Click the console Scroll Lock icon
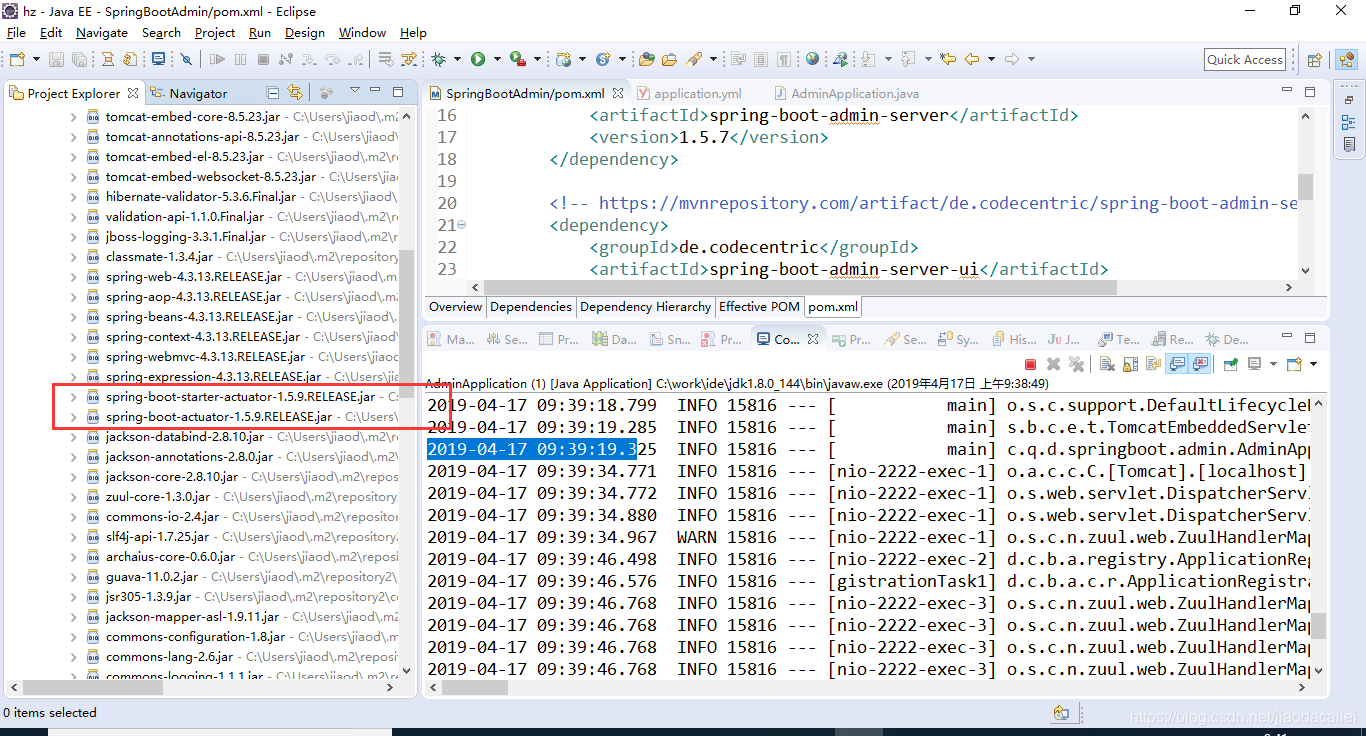The width and height of the screenshot is (1366, 736). (1130, 365)
